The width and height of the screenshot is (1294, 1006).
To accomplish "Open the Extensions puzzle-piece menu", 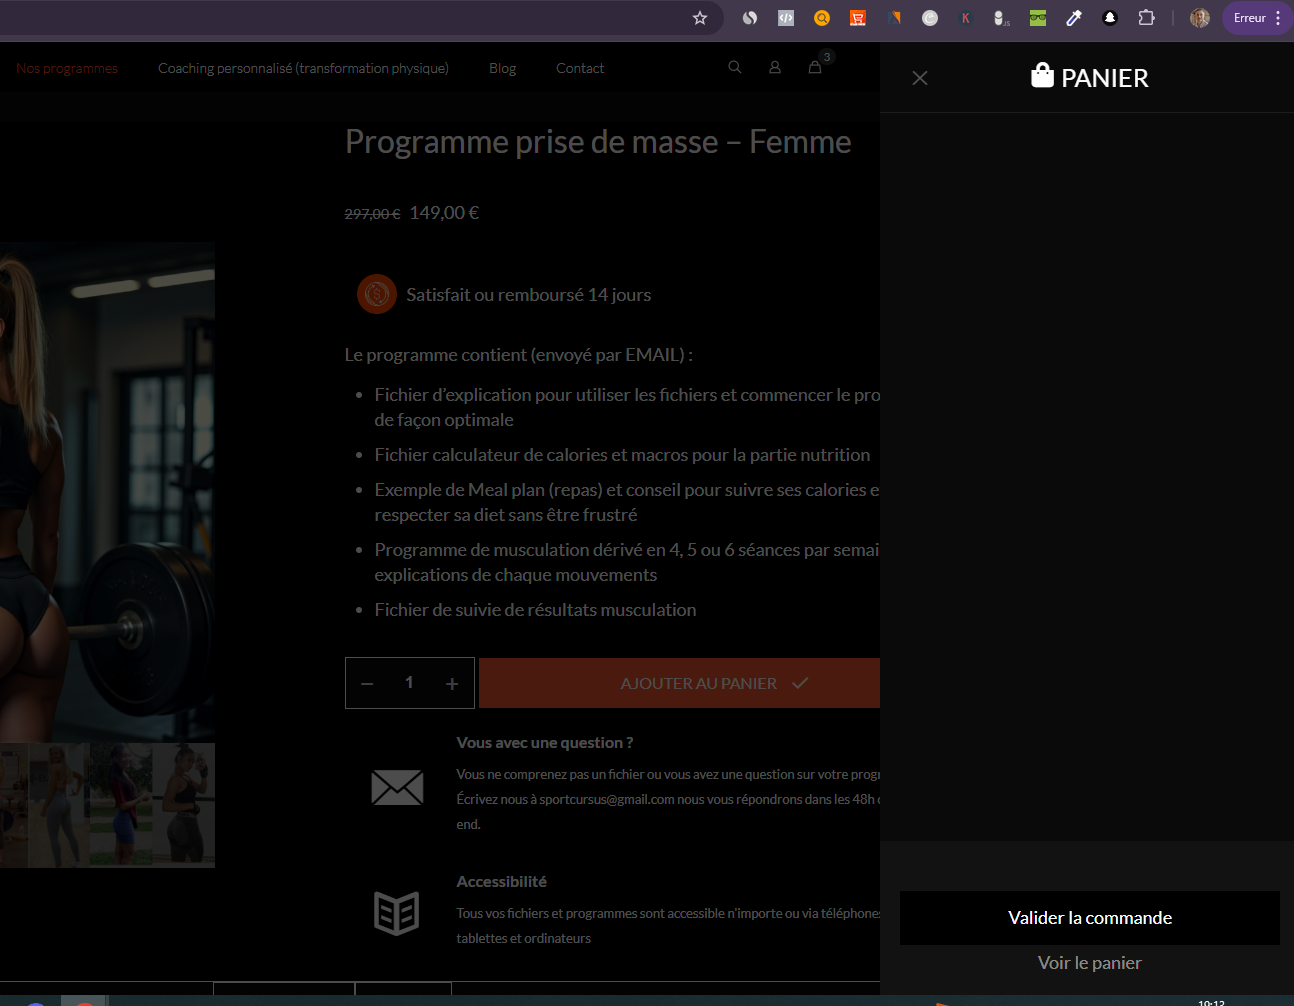I will point(1146,18).
